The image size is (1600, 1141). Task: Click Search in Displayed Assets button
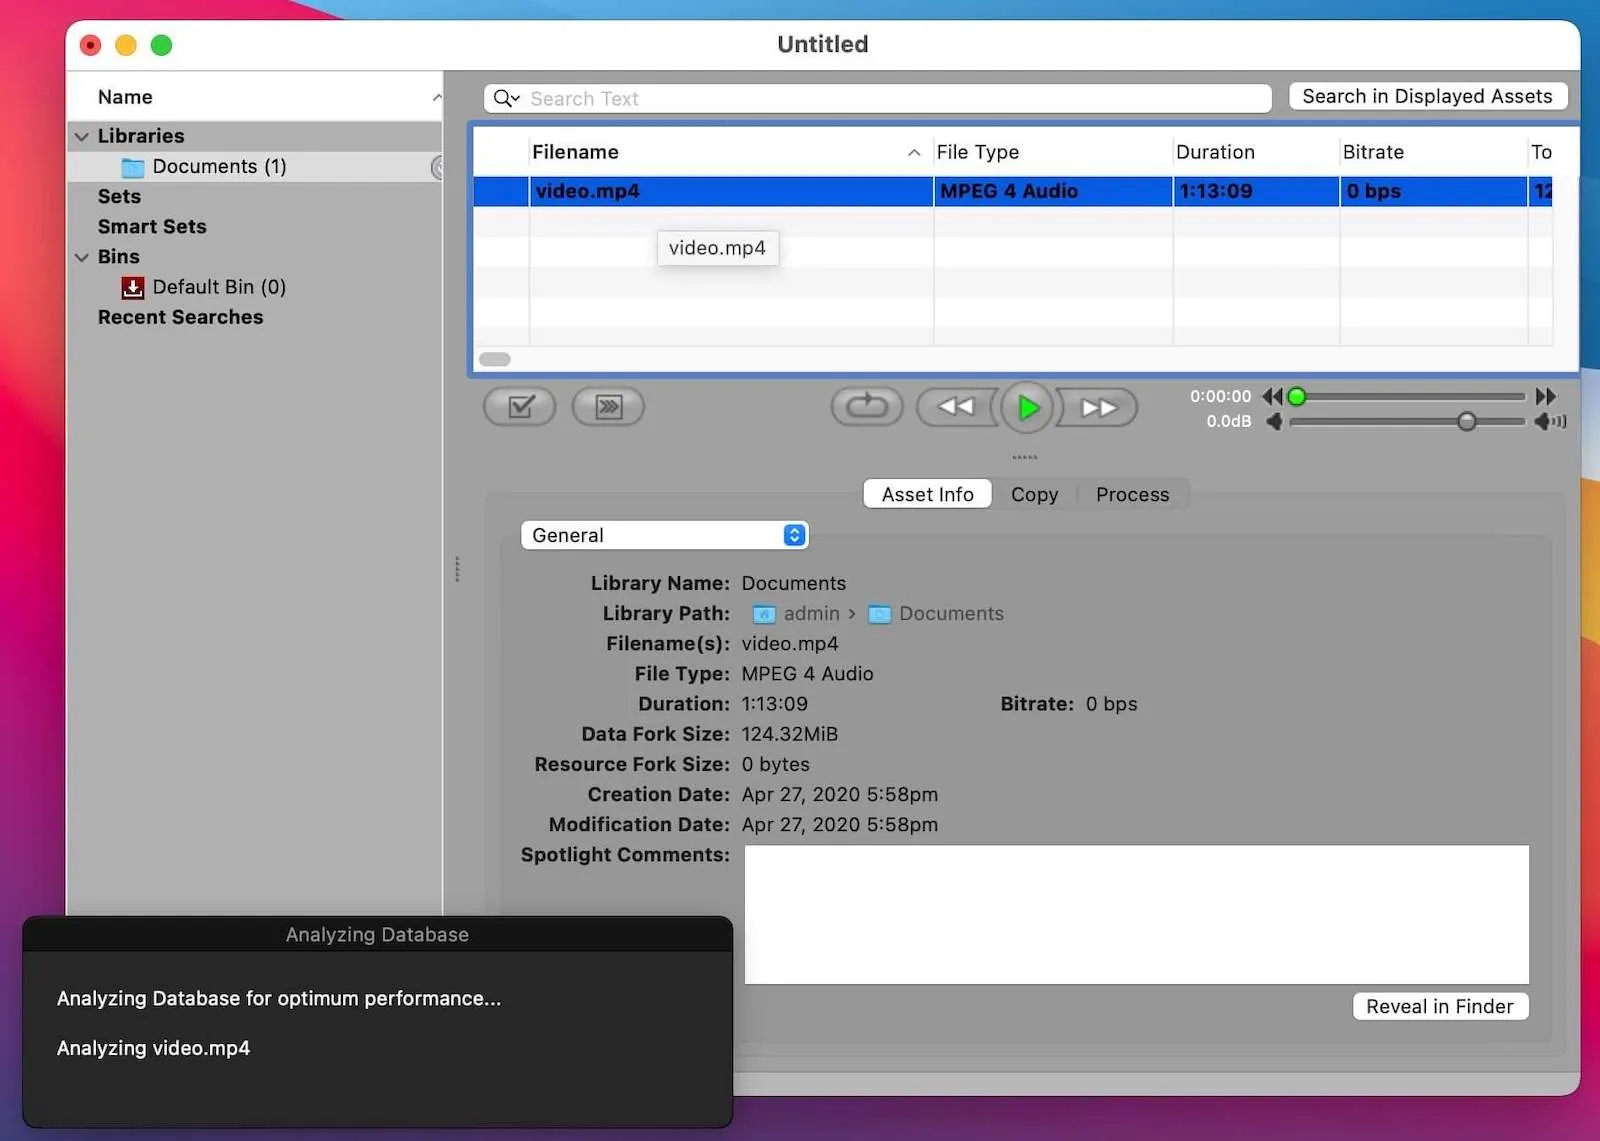(1427, 96)
